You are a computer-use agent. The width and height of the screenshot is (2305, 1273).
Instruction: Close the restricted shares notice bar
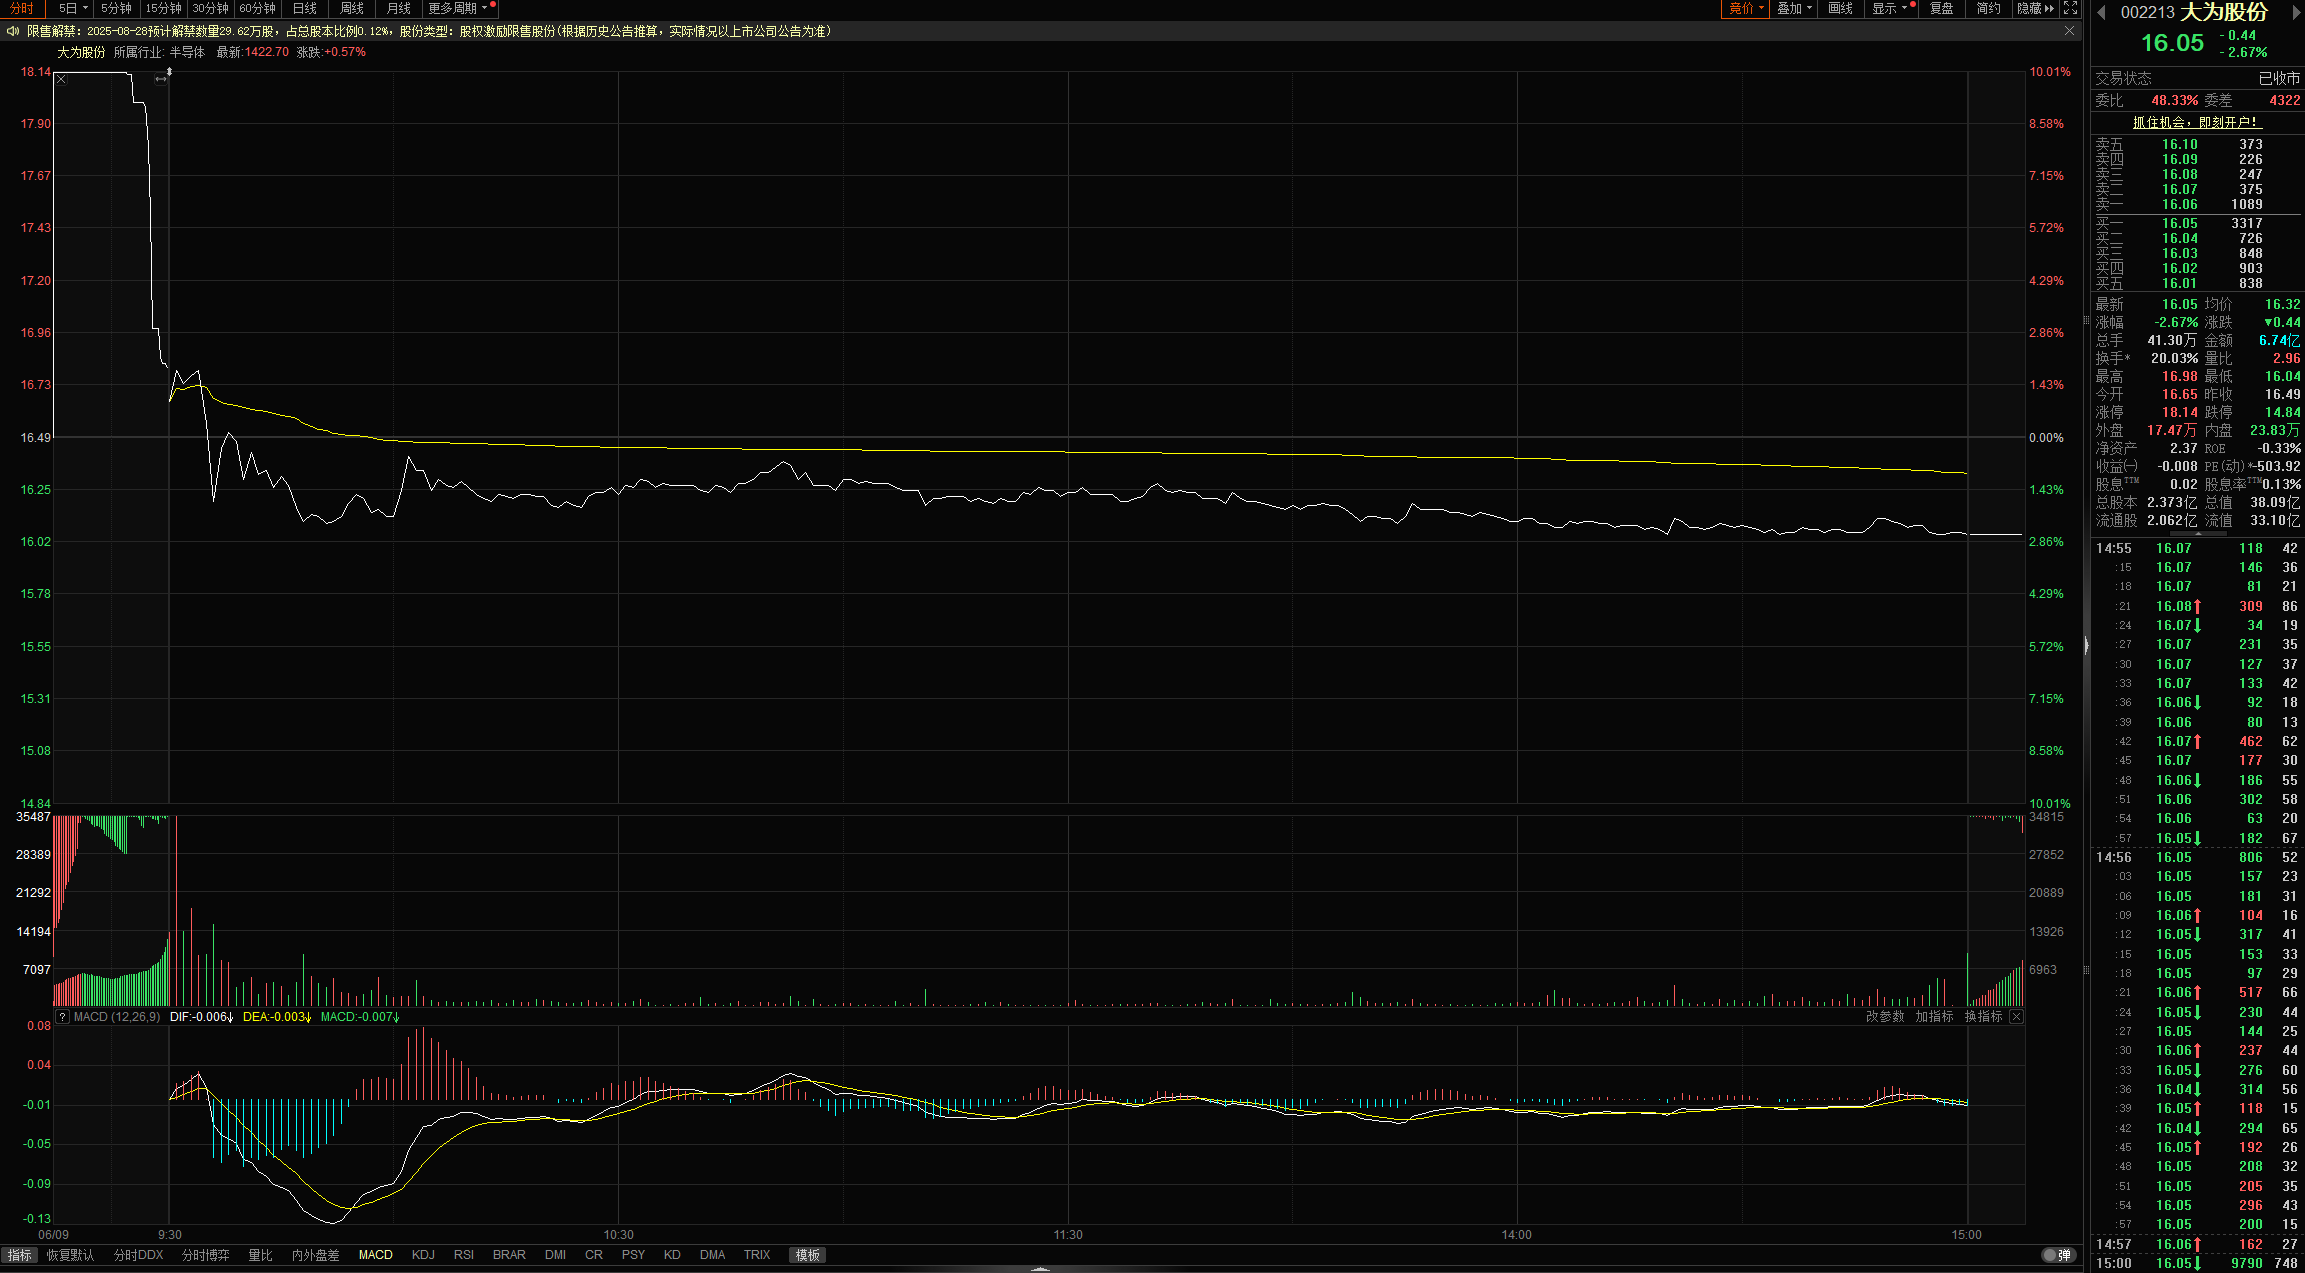[2069, 31]
